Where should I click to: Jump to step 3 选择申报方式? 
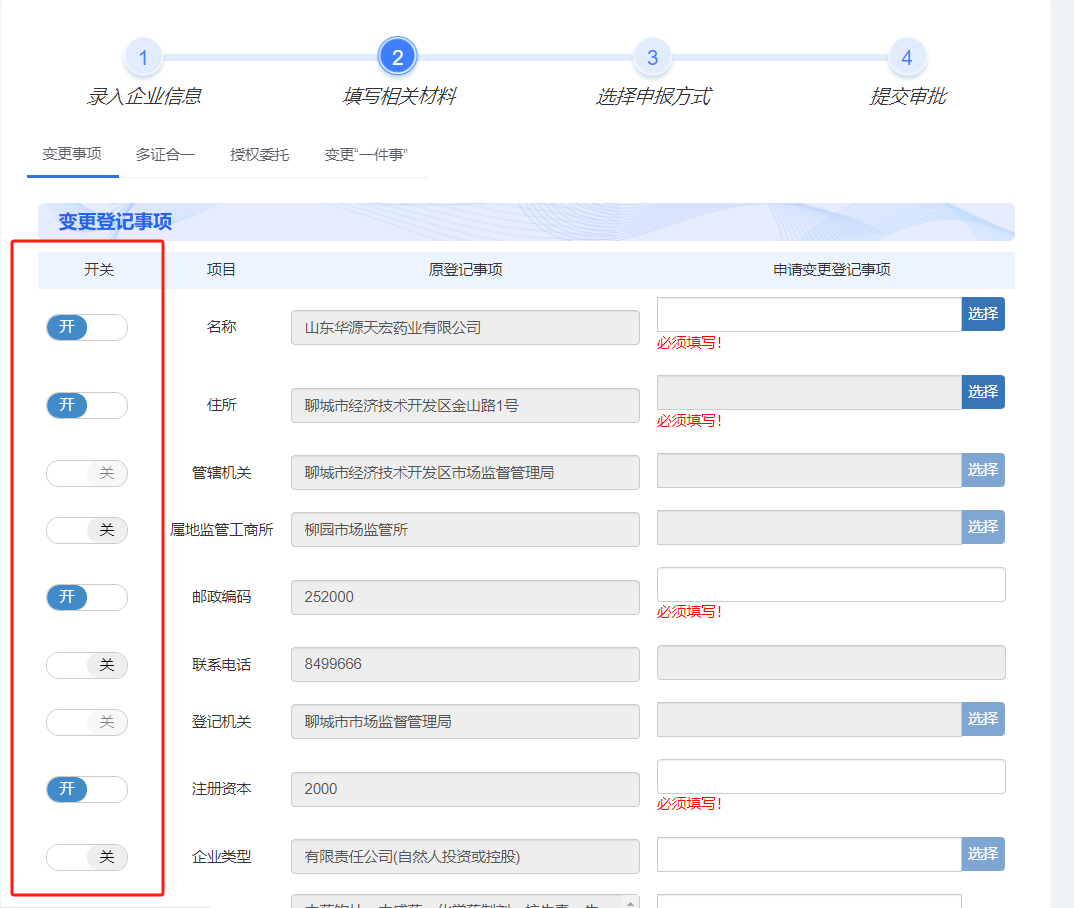(x=652, y=57)
